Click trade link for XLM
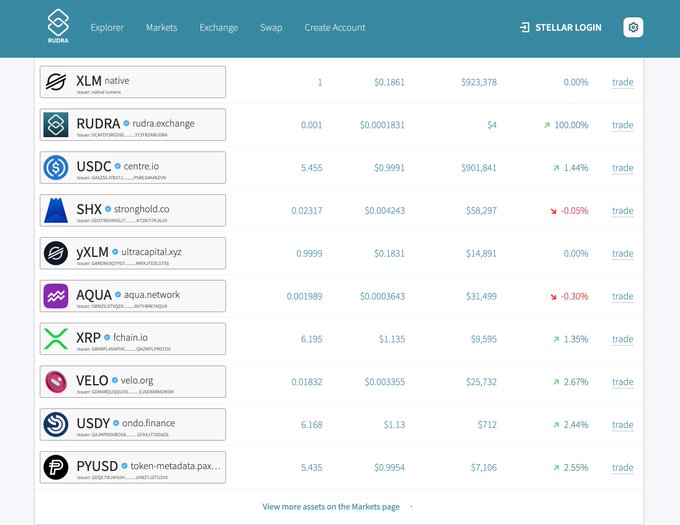 pyautogui.click(x=622, y=82)
